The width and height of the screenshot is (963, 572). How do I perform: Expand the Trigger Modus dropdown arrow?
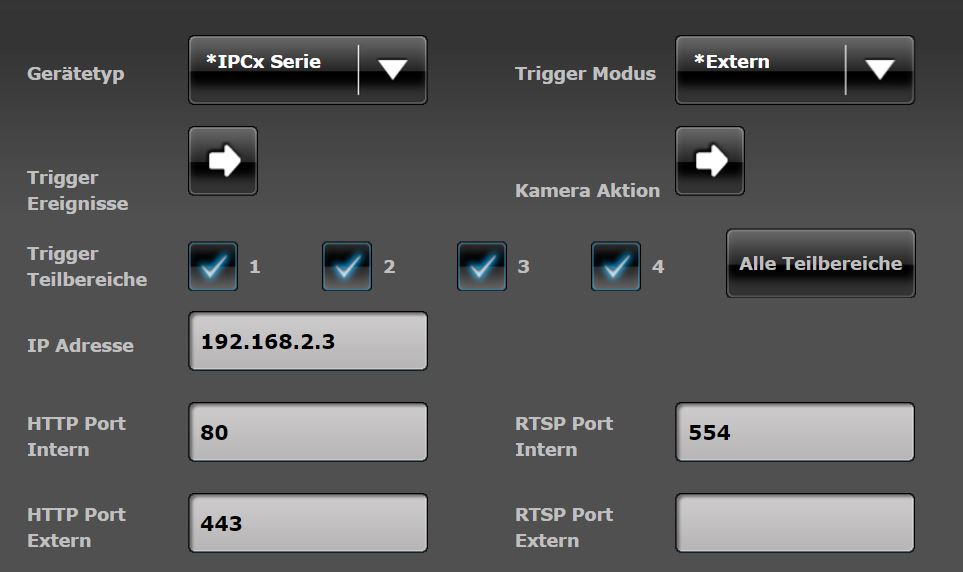point(880,70)
